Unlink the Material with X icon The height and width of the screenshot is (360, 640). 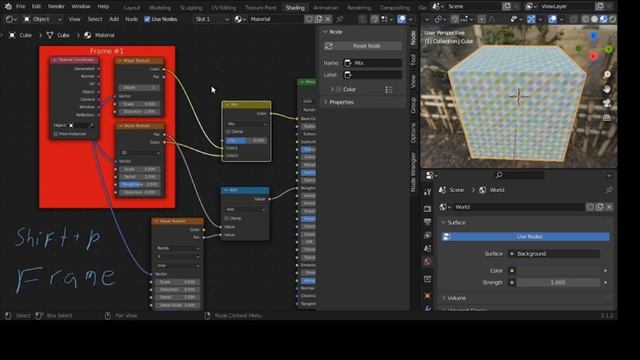pos(328,19)
